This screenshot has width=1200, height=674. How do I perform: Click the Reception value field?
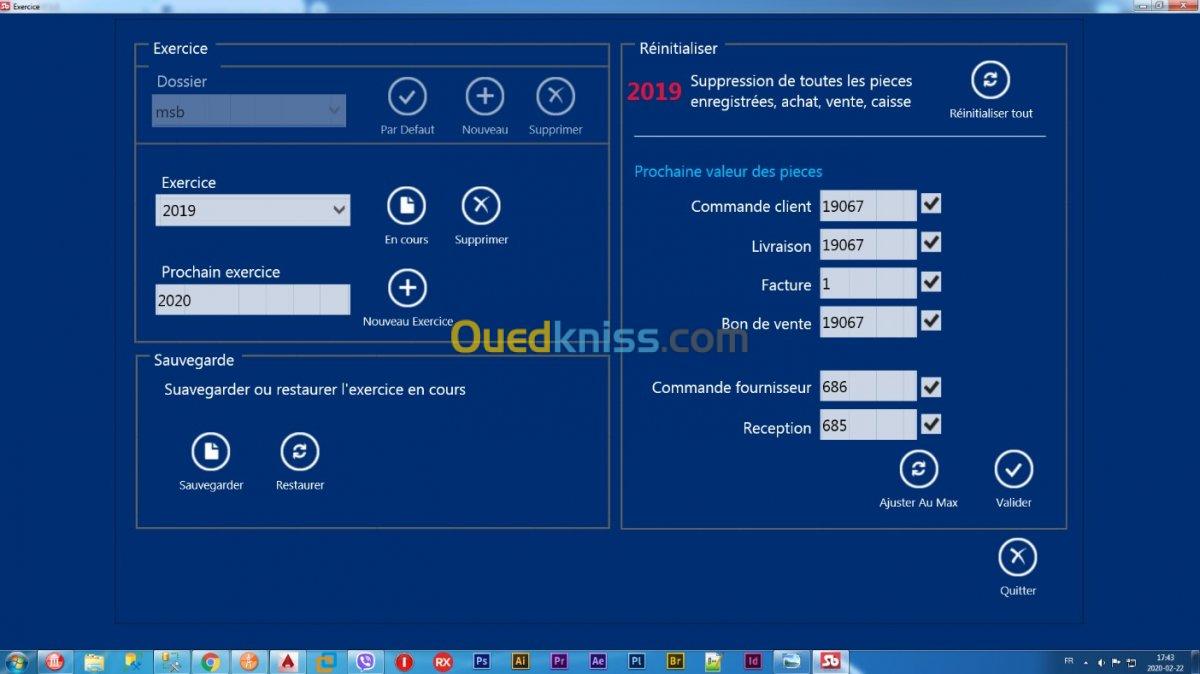pos(868,425)
